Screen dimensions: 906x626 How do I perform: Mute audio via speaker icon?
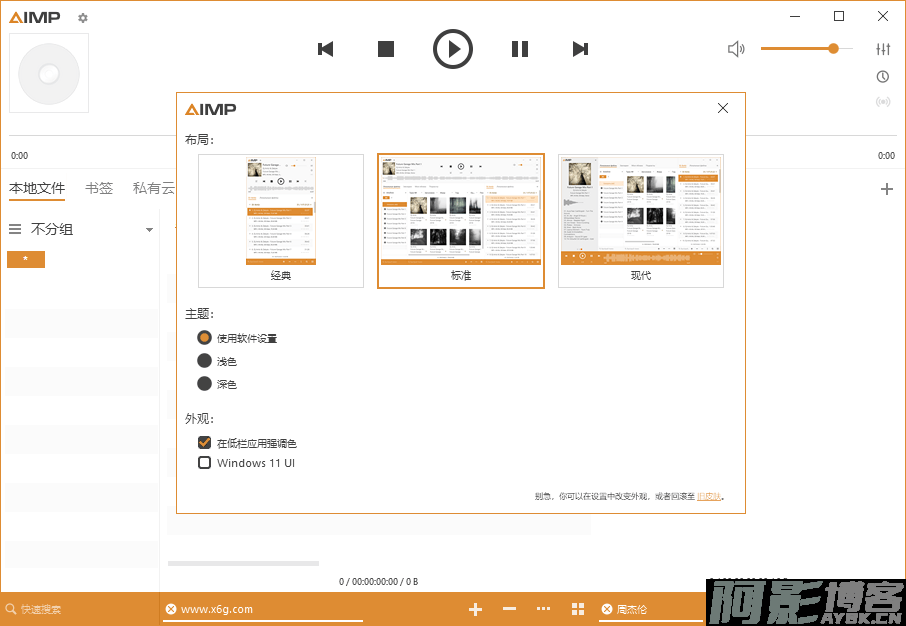736,49
